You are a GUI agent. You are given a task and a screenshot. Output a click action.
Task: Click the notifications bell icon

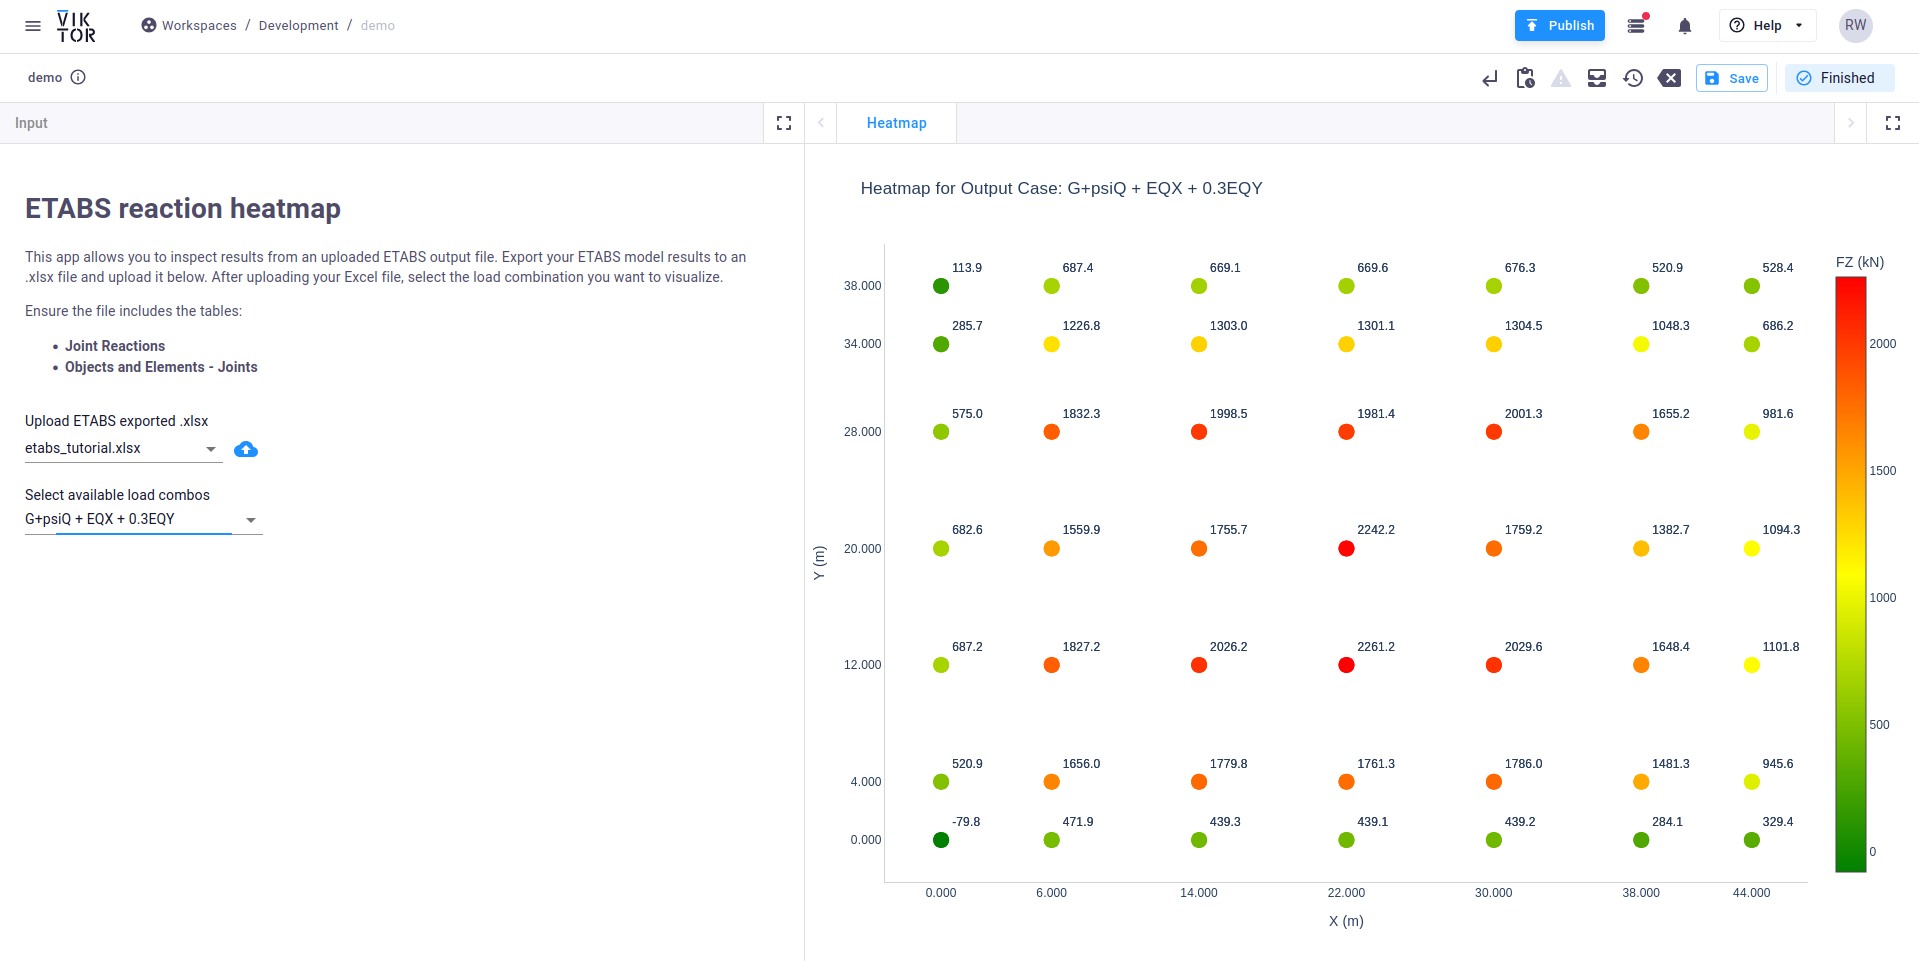click(1684, 26)
